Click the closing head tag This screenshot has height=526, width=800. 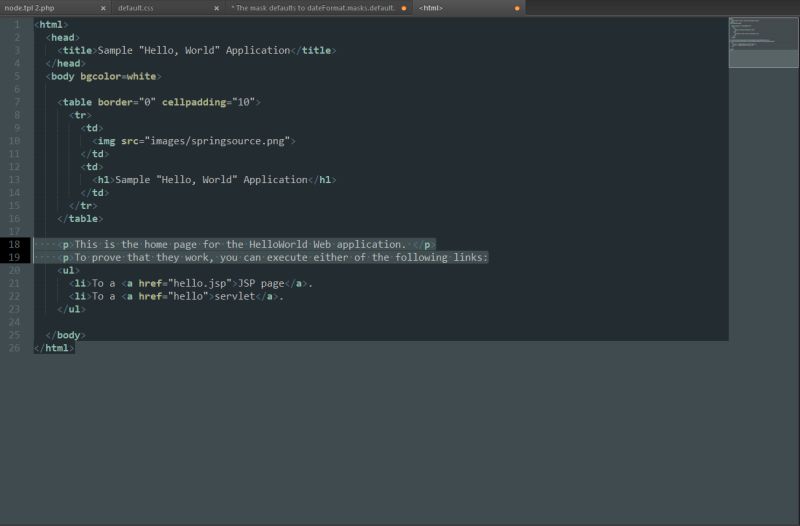(65, 63)
